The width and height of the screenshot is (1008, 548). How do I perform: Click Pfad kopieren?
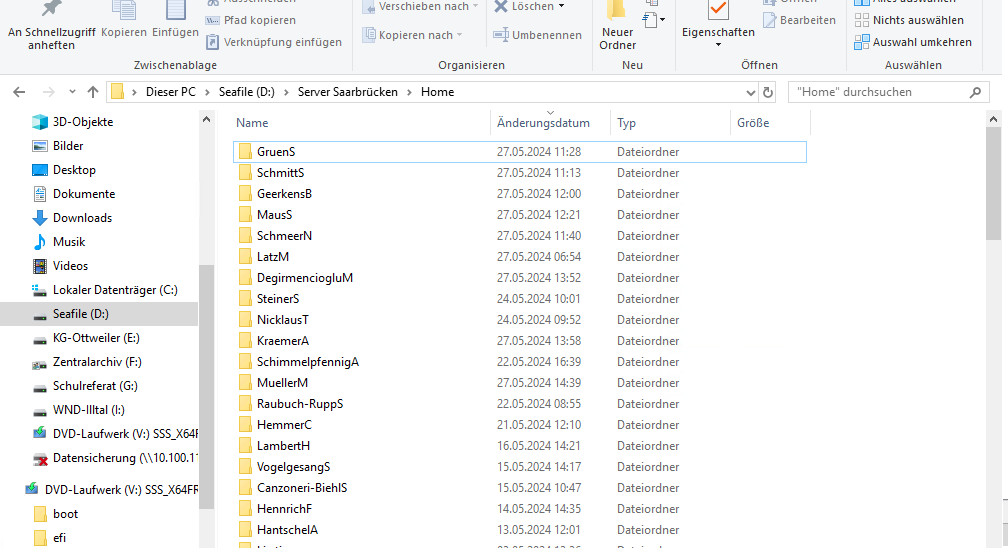point(251,20)
